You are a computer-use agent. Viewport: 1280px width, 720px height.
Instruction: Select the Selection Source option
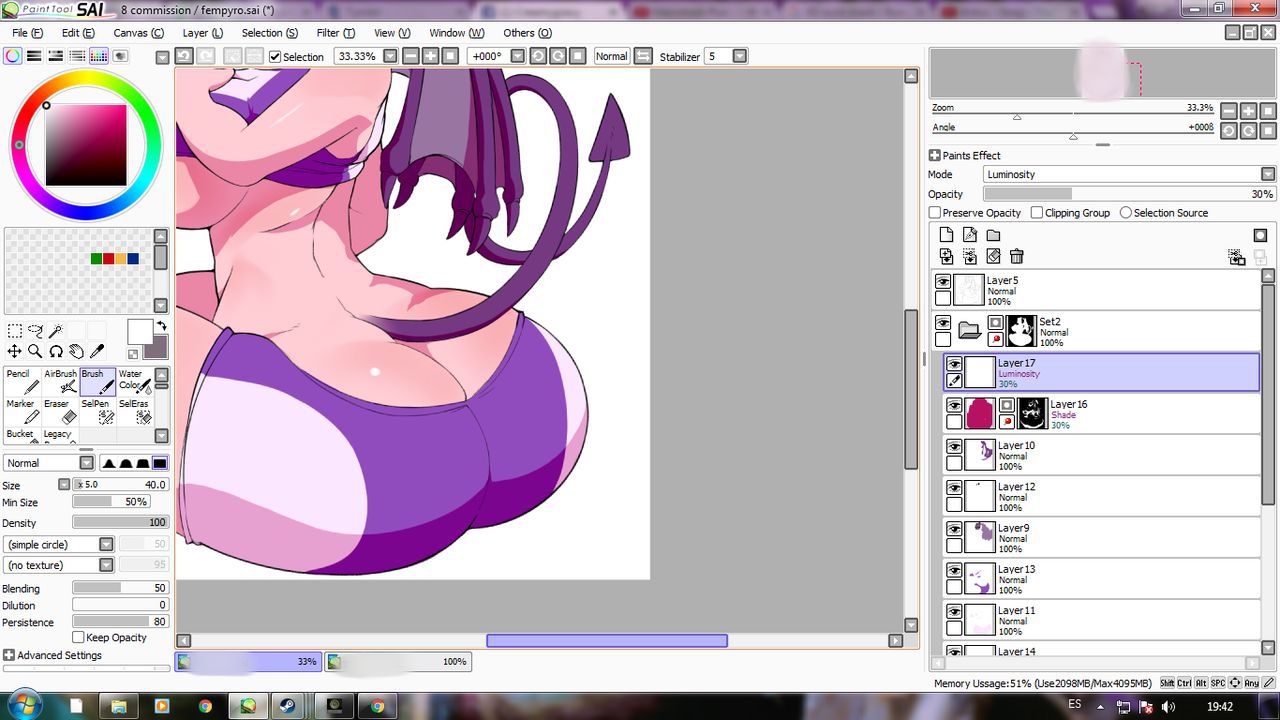click(x=1126, y=213)
